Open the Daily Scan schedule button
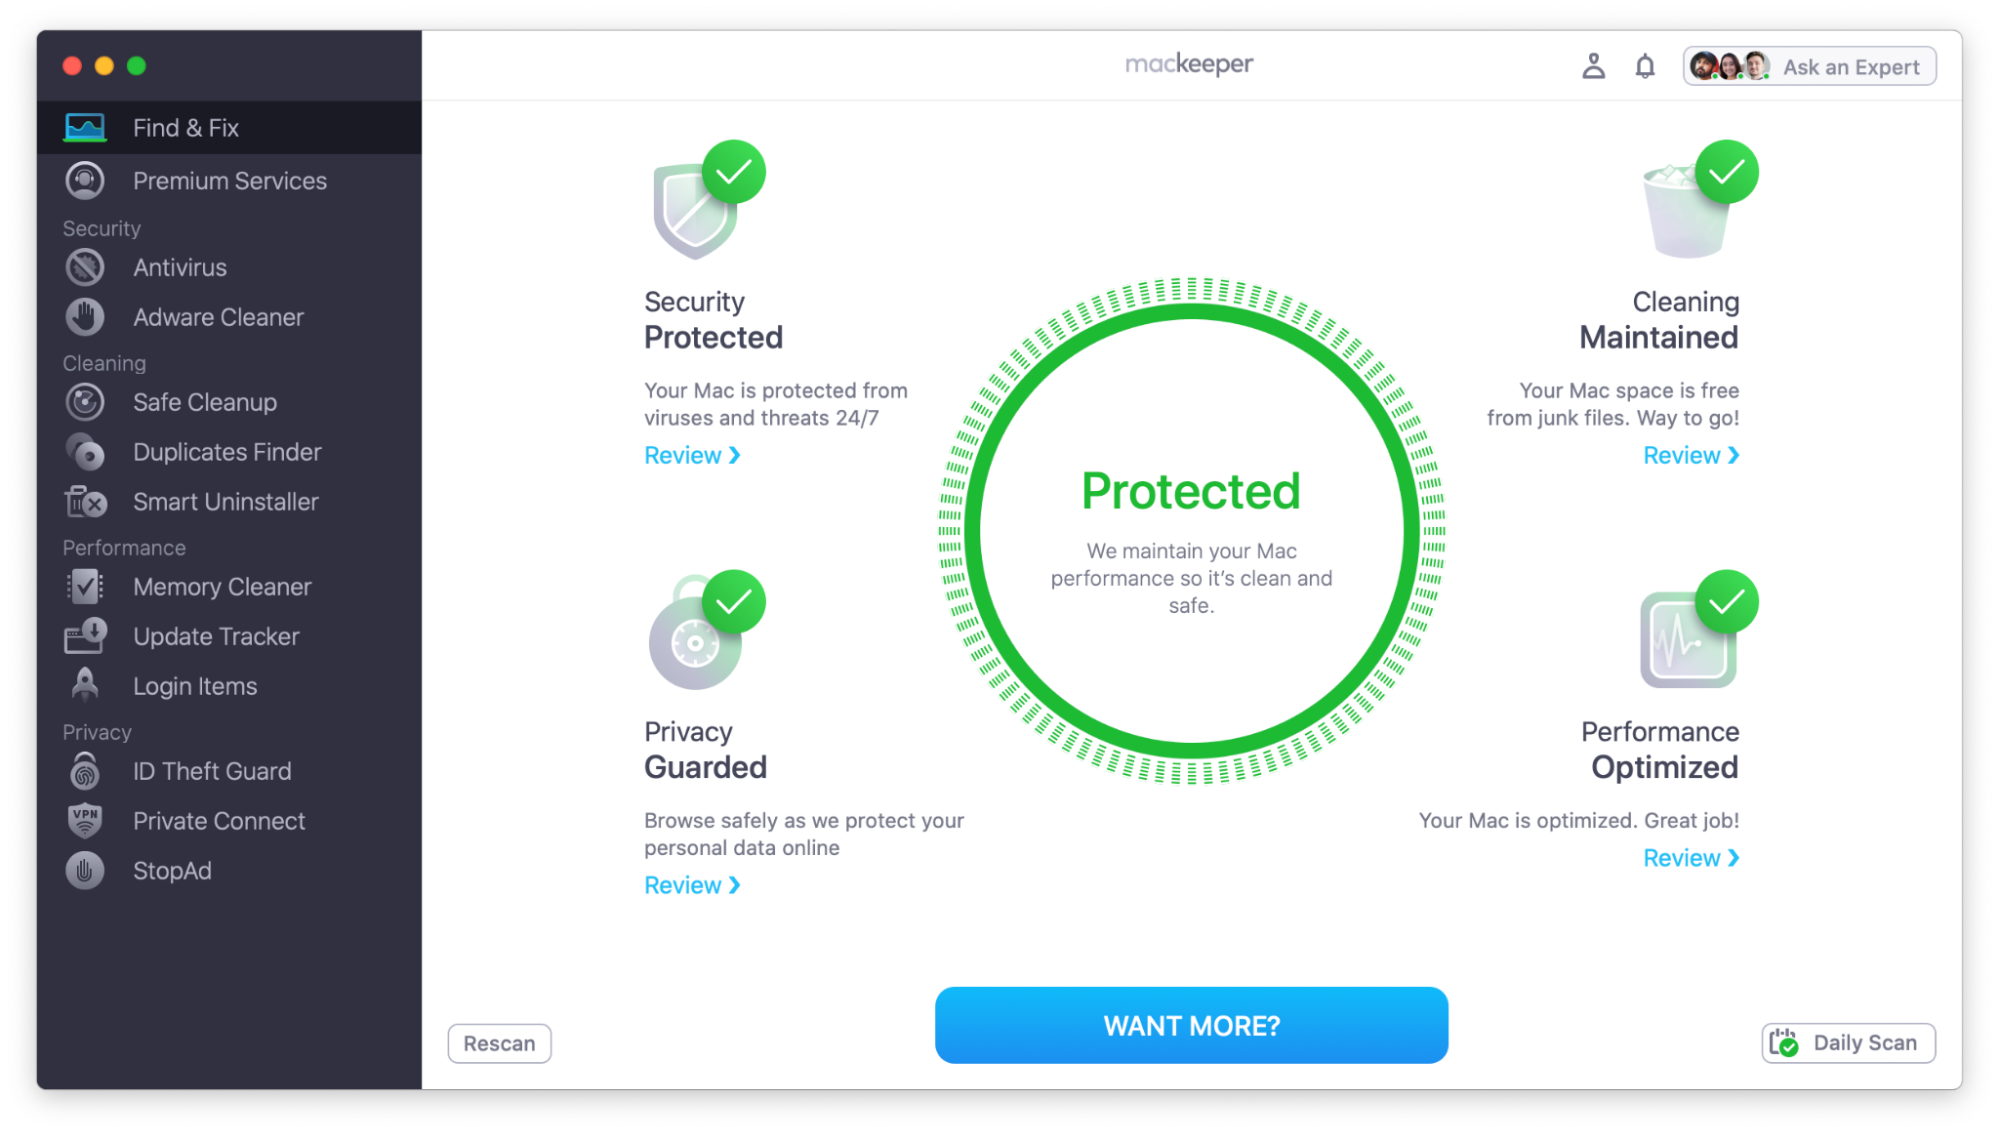Screen dimensions: 1999x1133 1848,1043
